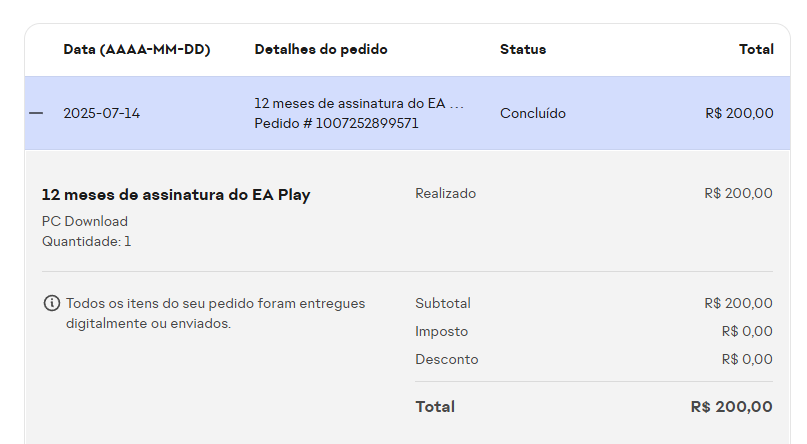Click the Quantidade: 1 text
This screenshot has height=444, width=807.
(x=86, y=241)
